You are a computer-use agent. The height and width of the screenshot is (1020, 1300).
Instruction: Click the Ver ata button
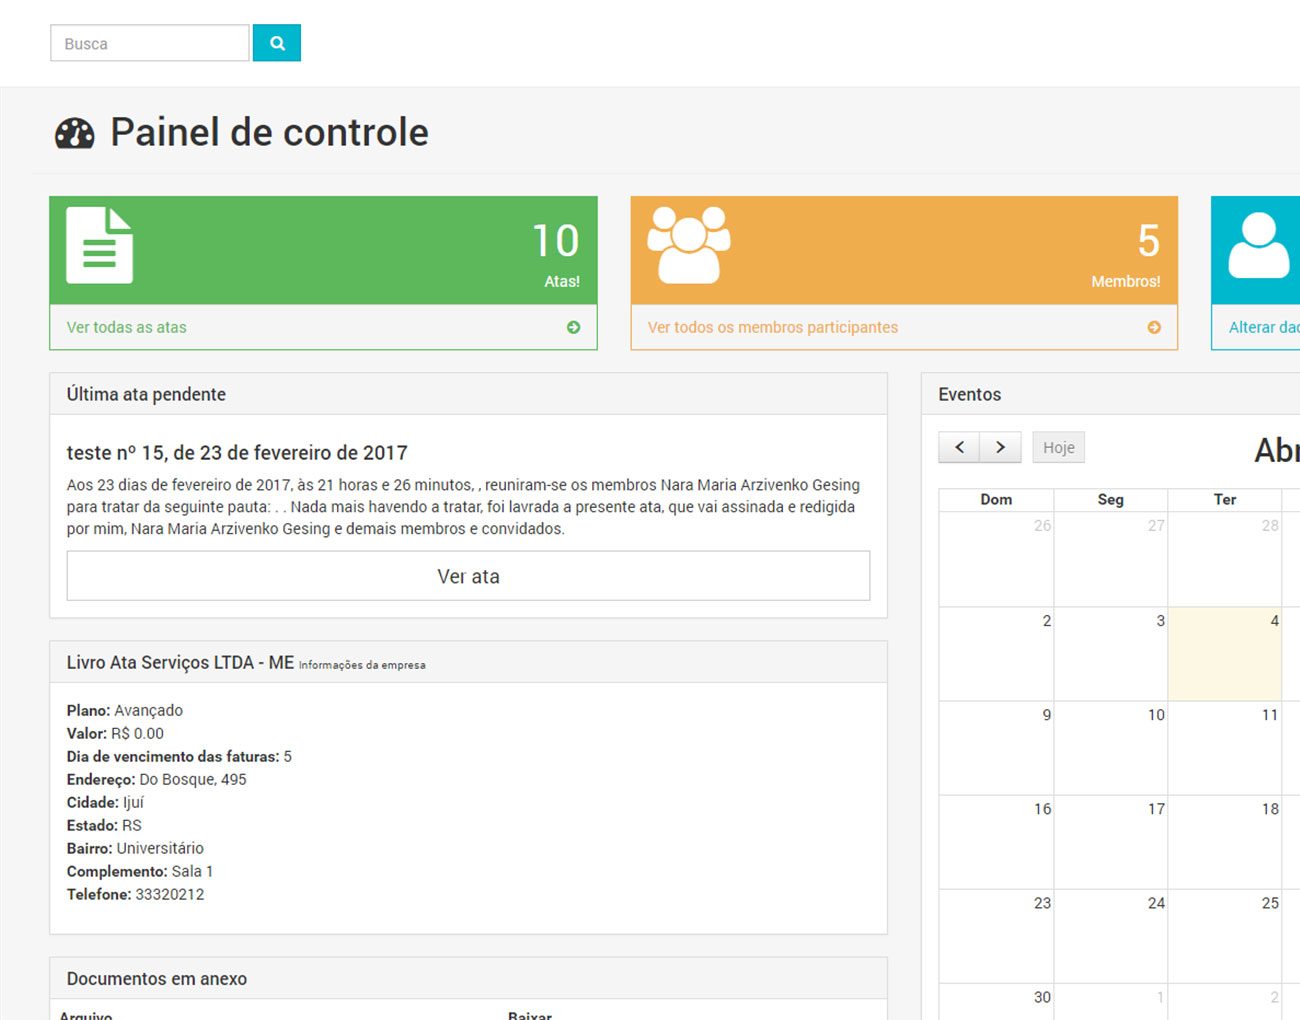coord(468,576)
